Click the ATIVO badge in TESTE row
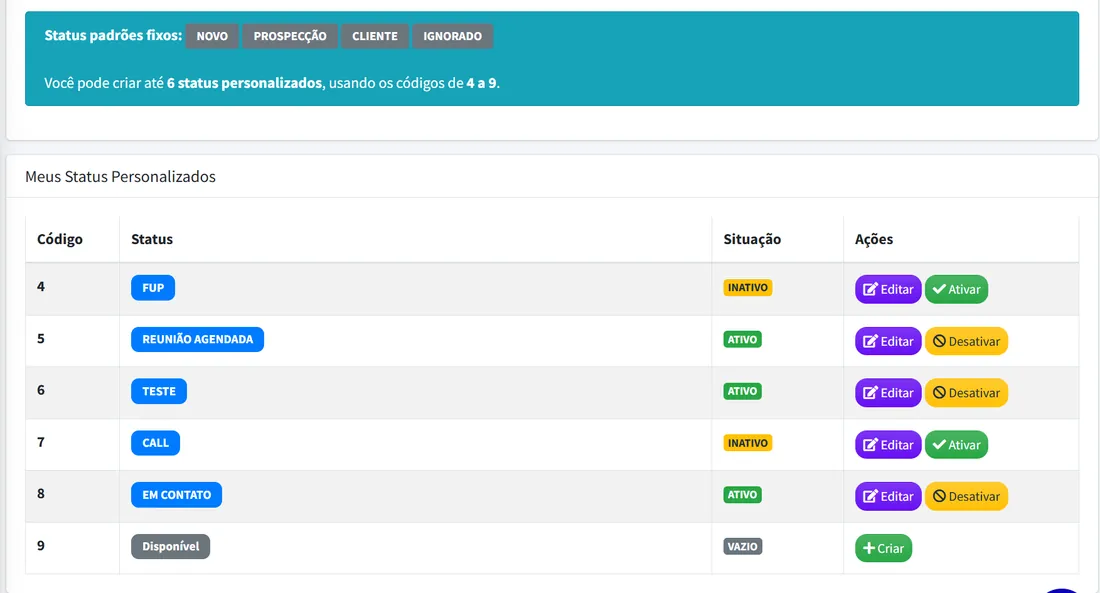The width and height of the screenshot is (1100, 593). click(742, 392)
